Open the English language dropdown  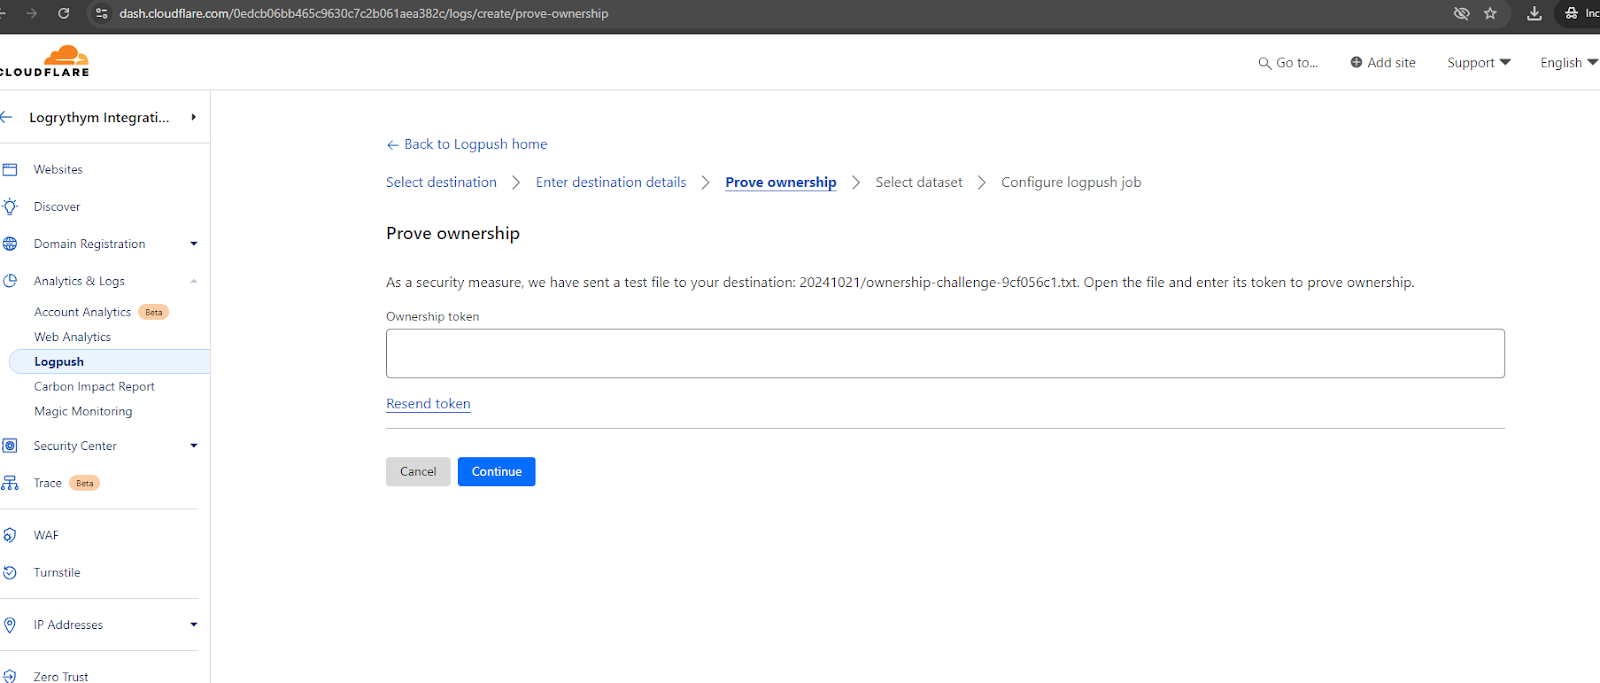pyautogui.click(x=1568, y=62)
